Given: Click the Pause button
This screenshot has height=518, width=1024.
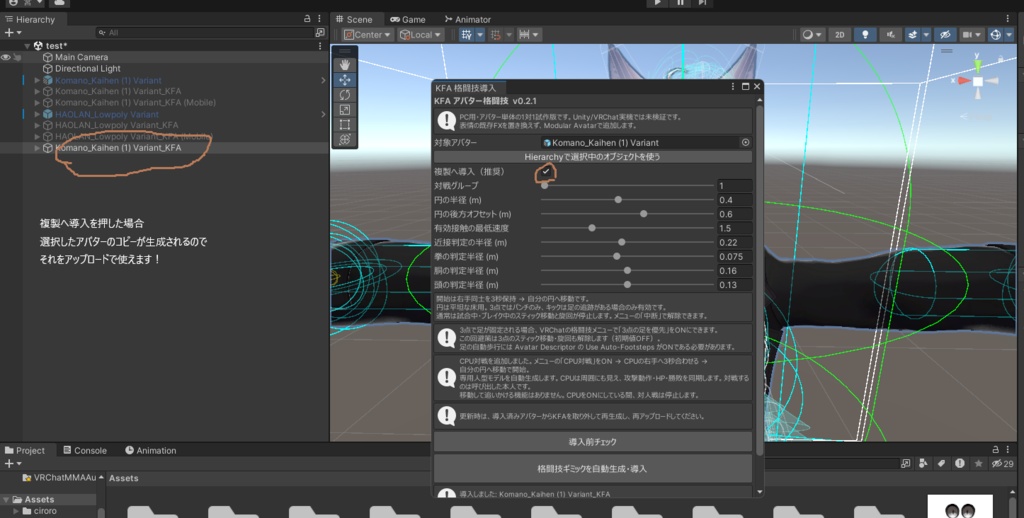Looking at the screenshot, I should click(x=680, y=3).
